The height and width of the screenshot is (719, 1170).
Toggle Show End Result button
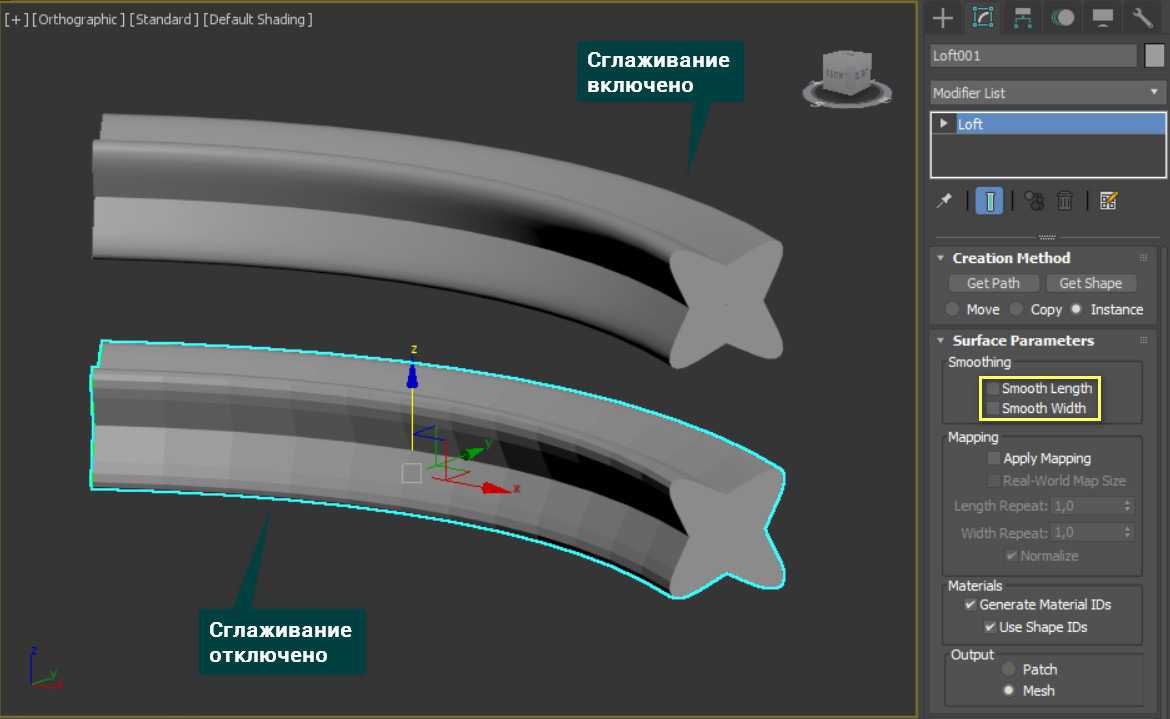(989, 201)
